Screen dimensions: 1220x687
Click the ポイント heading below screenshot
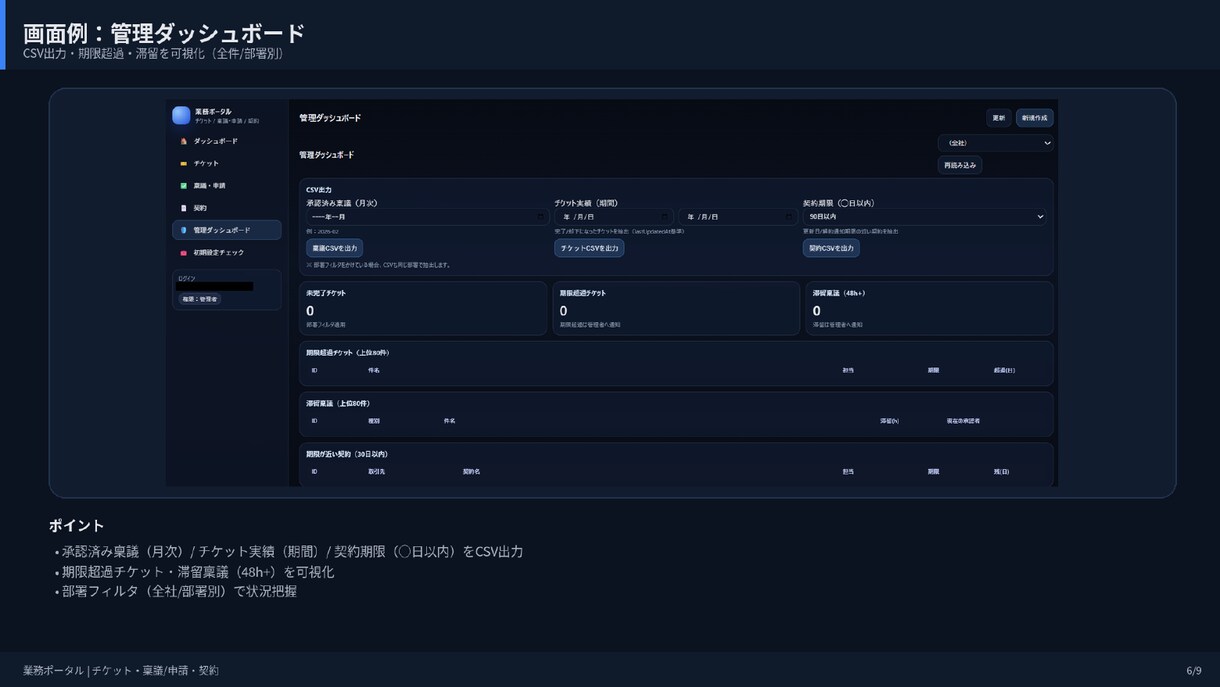(77, 526)
